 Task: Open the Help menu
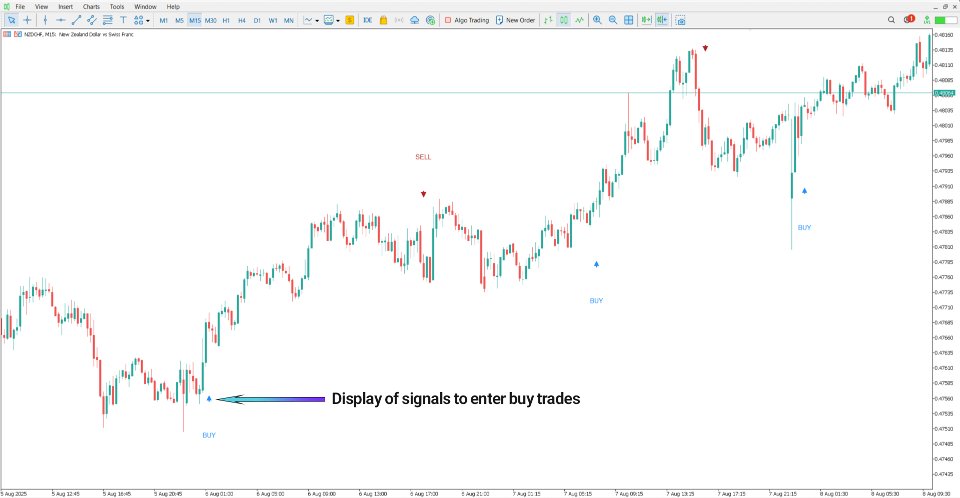(x=173, y=7)
